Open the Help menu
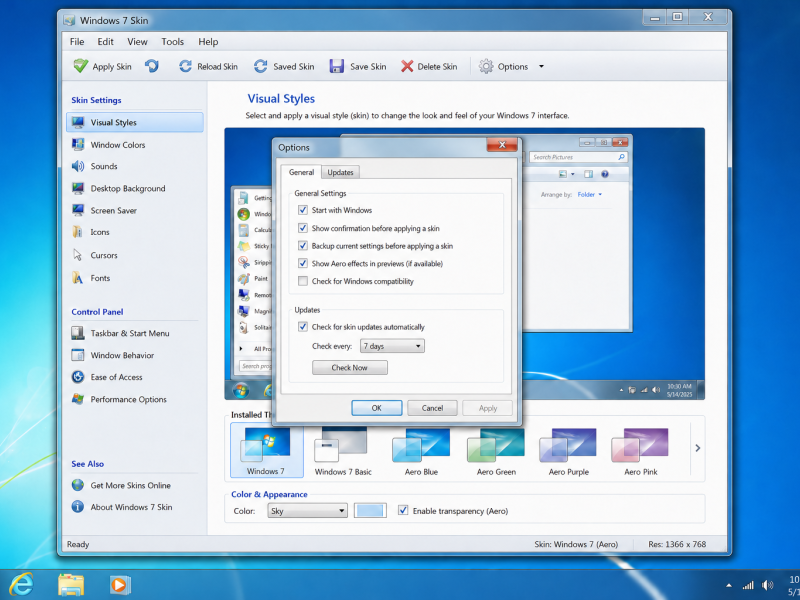Screen dimensions: 800x600 point(208,42)
